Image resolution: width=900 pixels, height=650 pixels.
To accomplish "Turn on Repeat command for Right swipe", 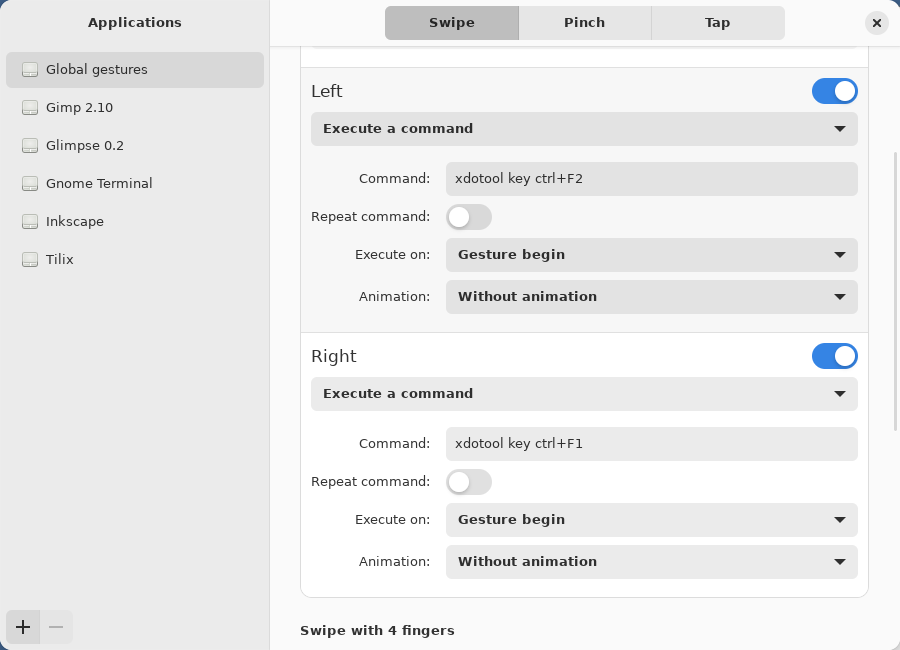I will [468, 482].
